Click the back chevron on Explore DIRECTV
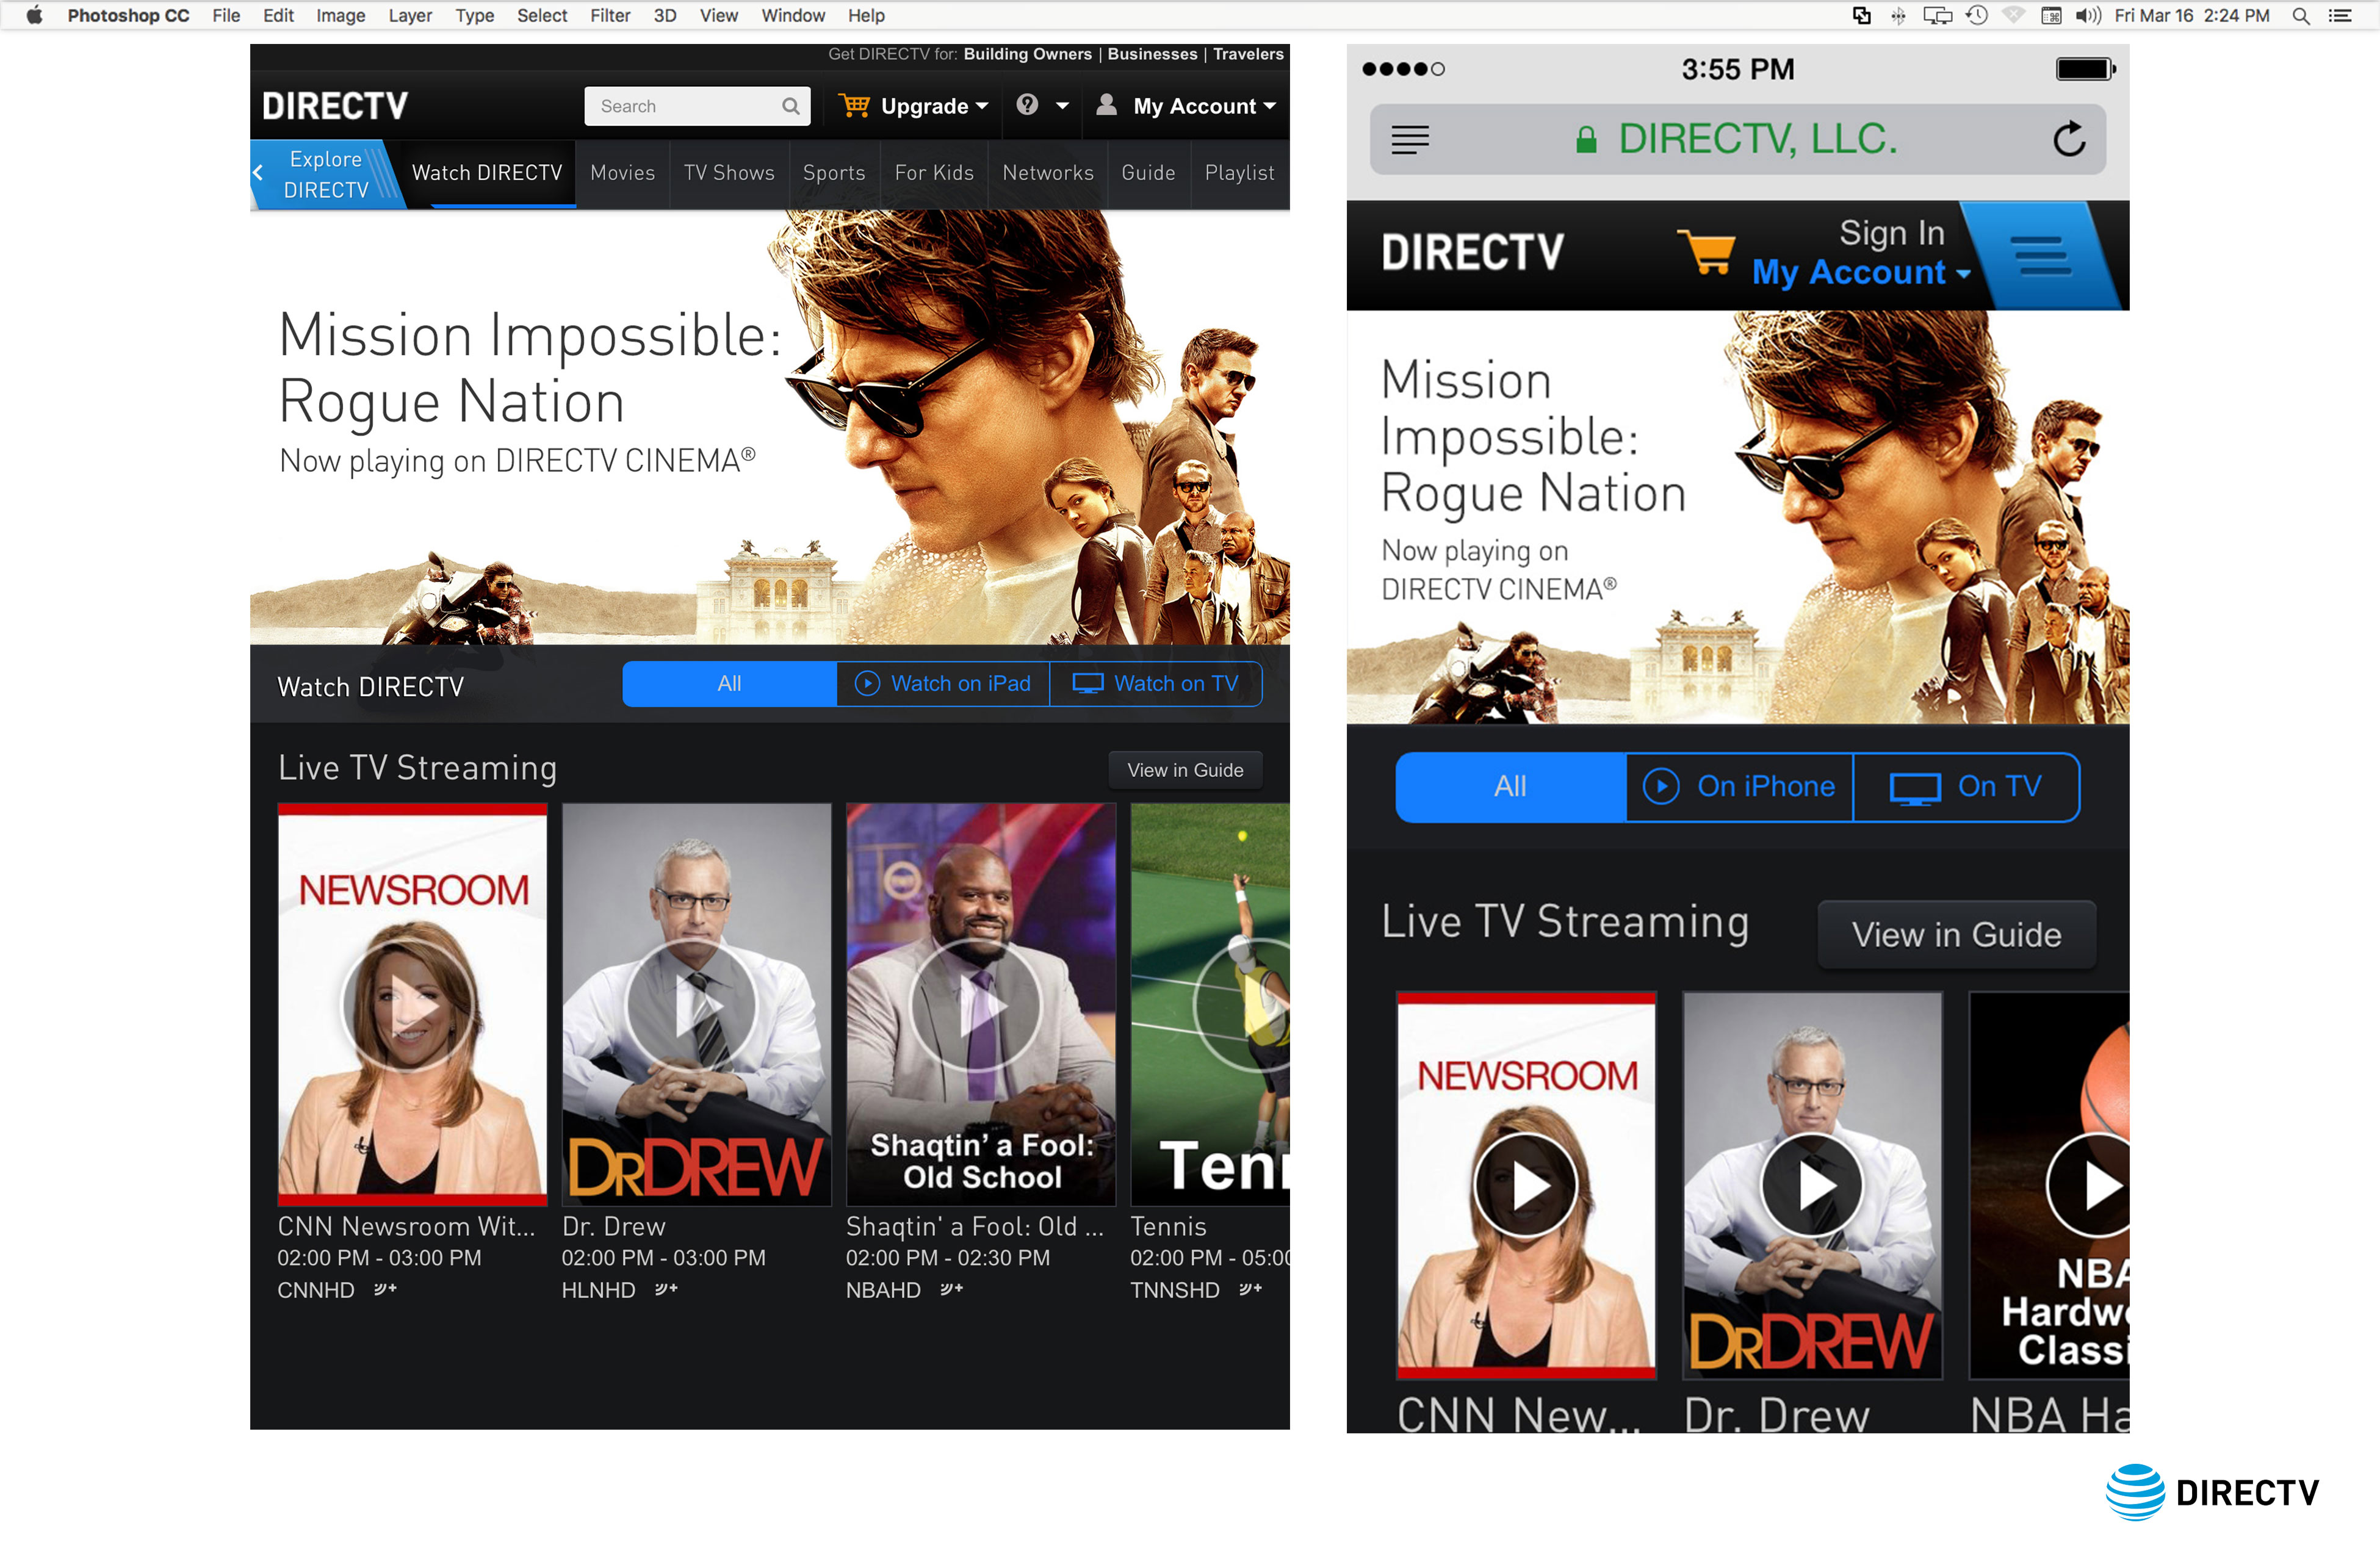The image size is (2380, 1567). (x=258, y=173)
